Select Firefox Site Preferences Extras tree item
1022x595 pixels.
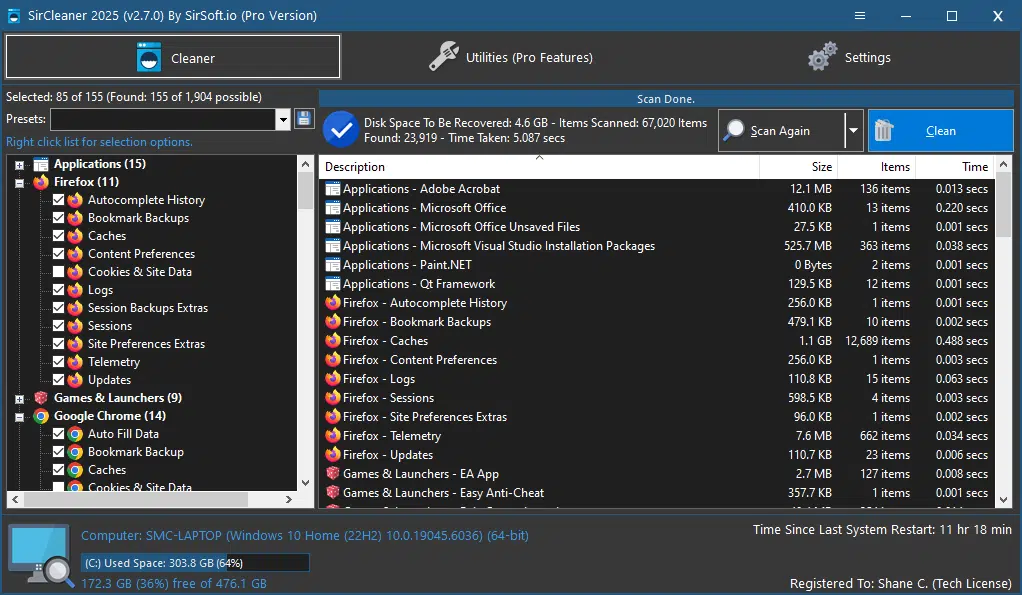[146, 344]
